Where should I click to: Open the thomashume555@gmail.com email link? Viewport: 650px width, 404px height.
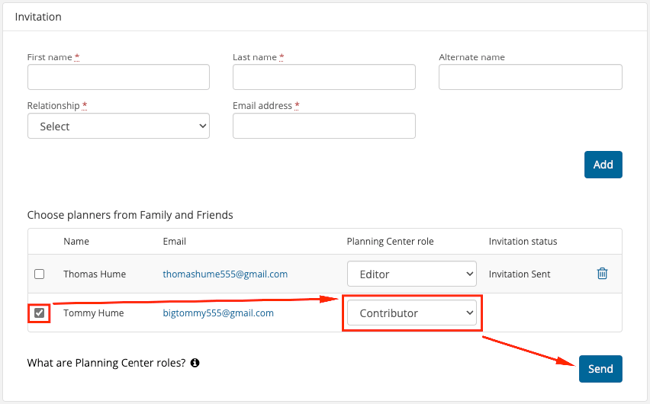pos(225,274)
